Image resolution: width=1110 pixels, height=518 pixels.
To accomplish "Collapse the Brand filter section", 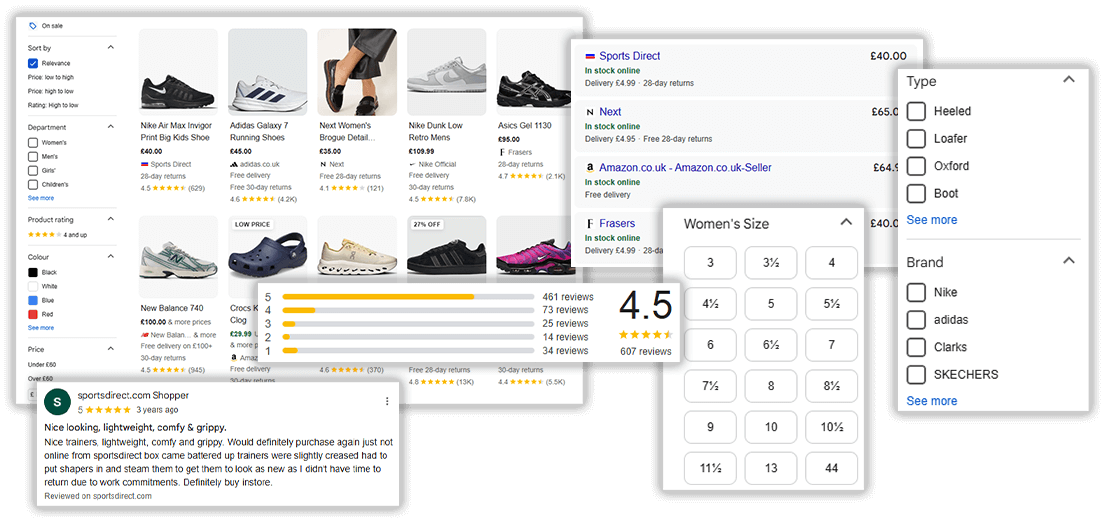I will [1069, 261].
